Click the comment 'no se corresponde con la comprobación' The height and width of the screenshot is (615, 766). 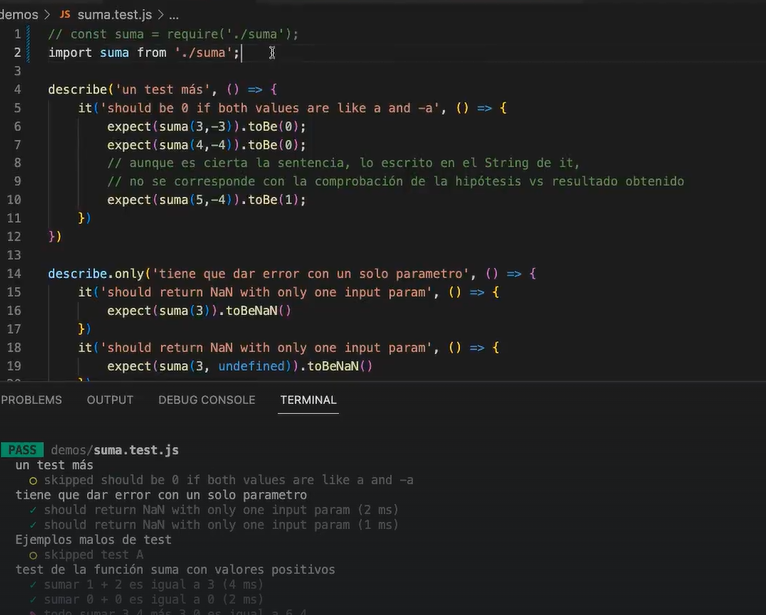[395, 181]
